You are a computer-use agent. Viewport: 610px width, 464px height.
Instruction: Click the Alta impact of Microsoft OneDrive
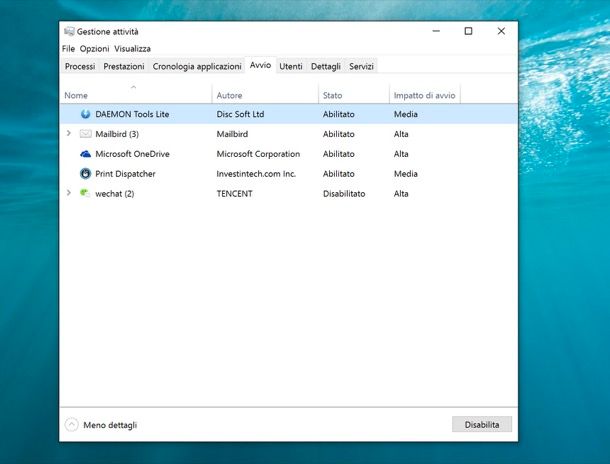(401, 154)
